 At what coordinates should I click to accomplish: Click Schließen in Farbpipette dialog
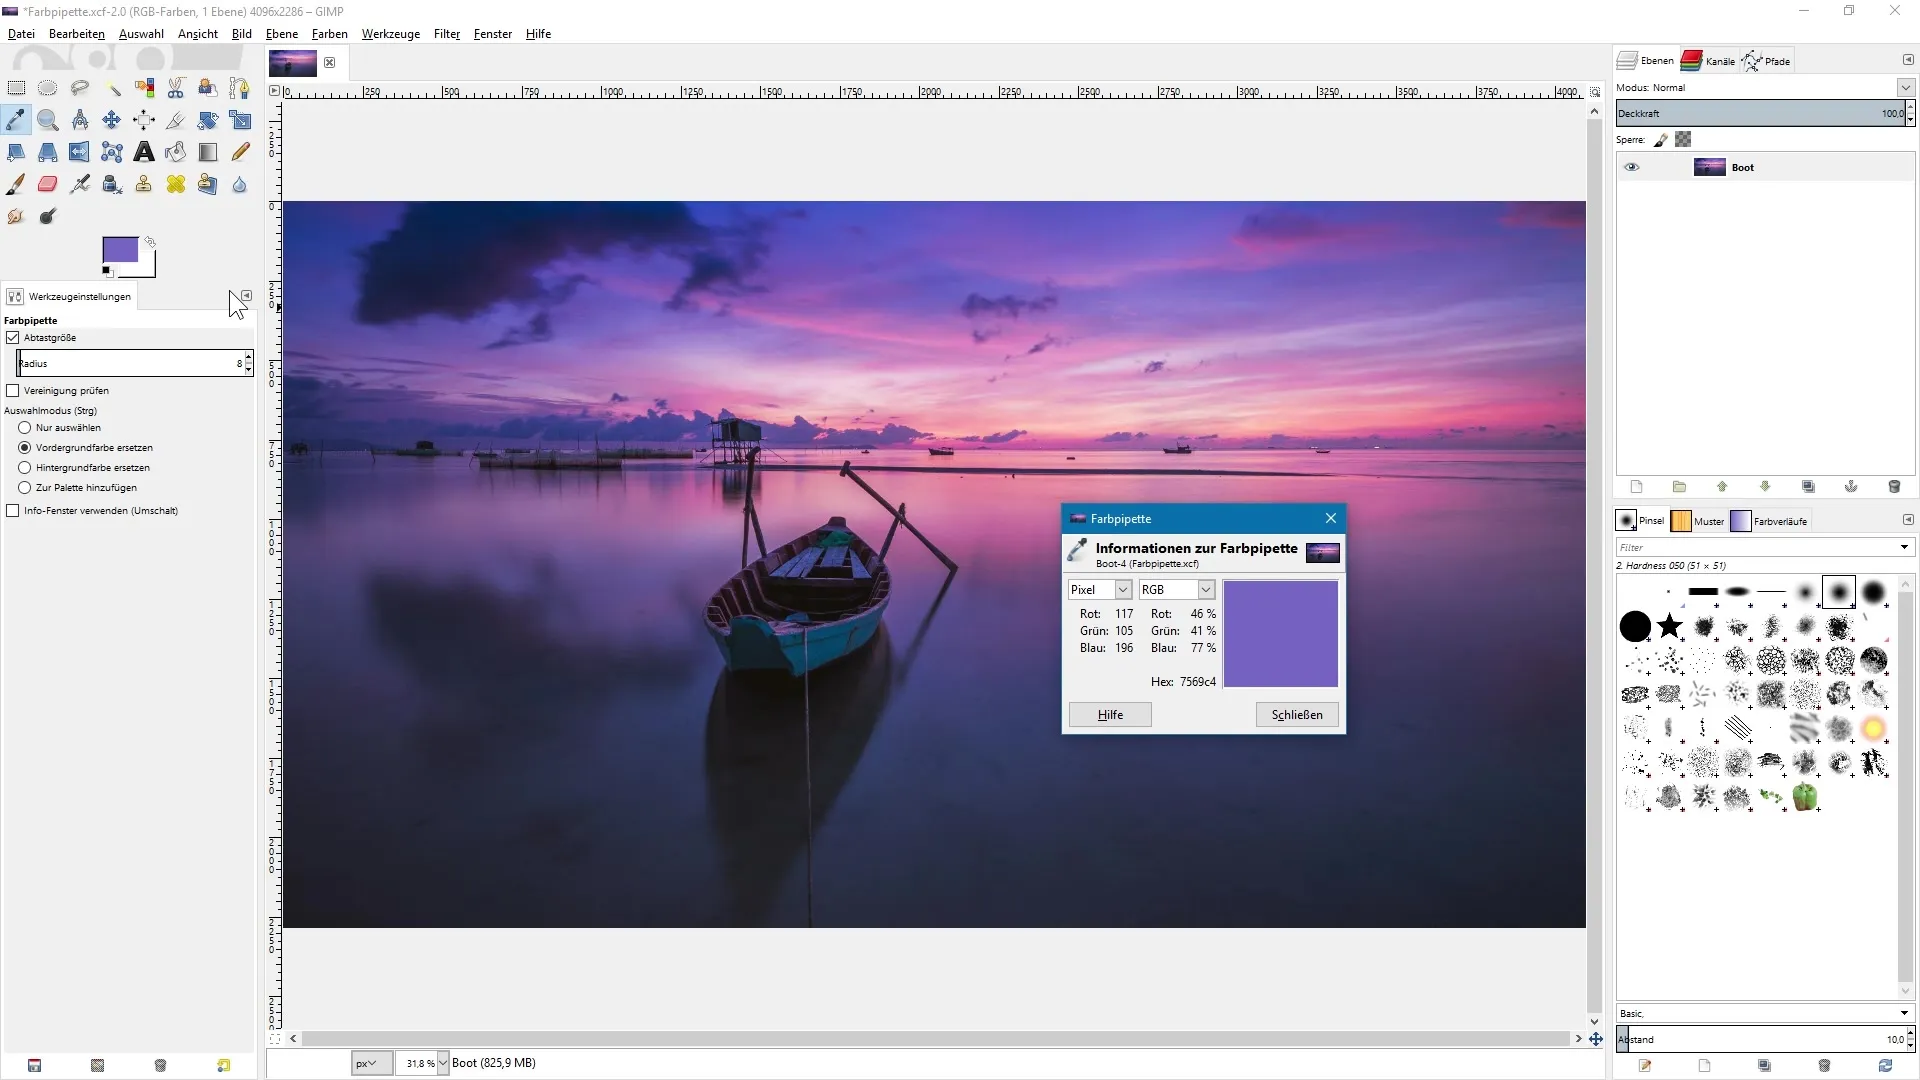(1297, 715)
